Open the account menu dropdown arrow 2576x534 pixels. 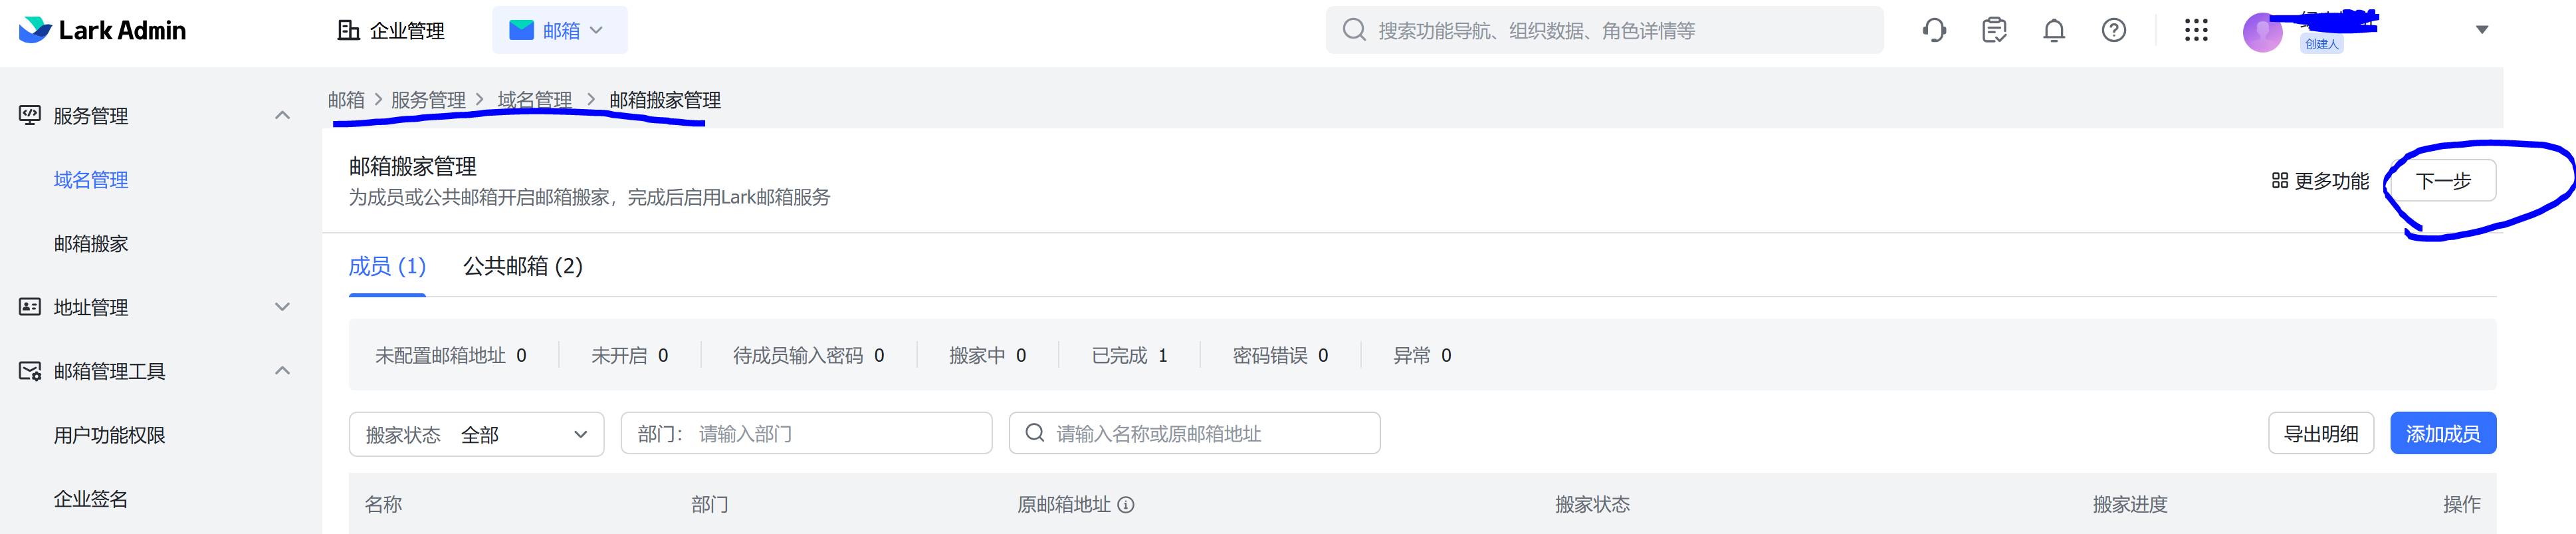pos(2481,30)
